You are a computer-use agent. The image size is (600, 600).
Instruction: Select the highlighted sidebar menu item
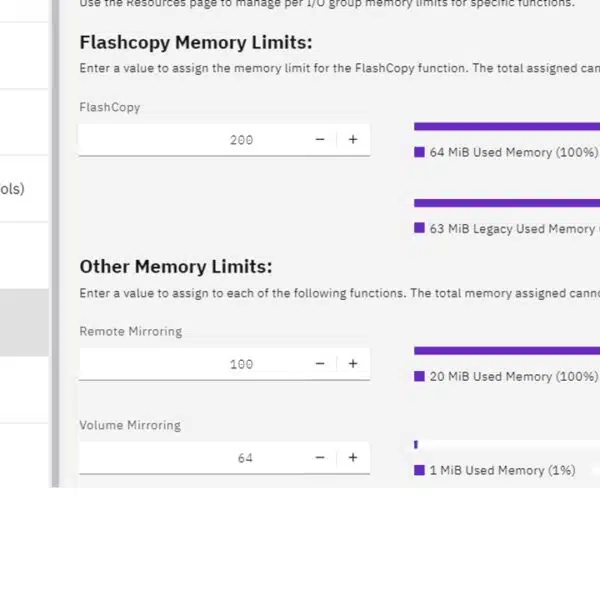tap(24, 323)
